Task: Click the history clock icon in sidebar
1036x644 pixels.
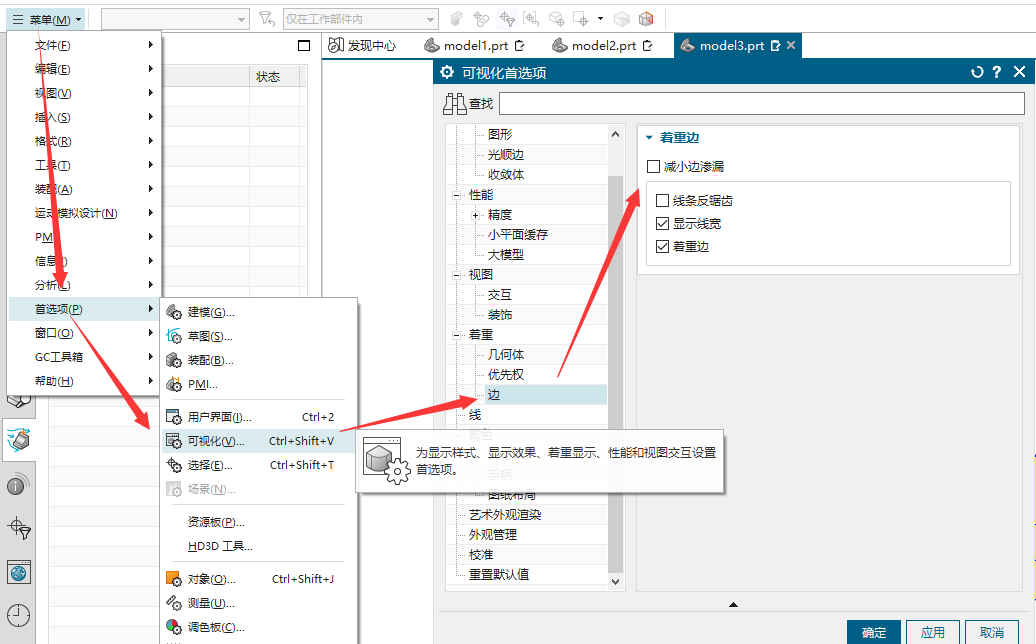Action: (x=18, y=615)
